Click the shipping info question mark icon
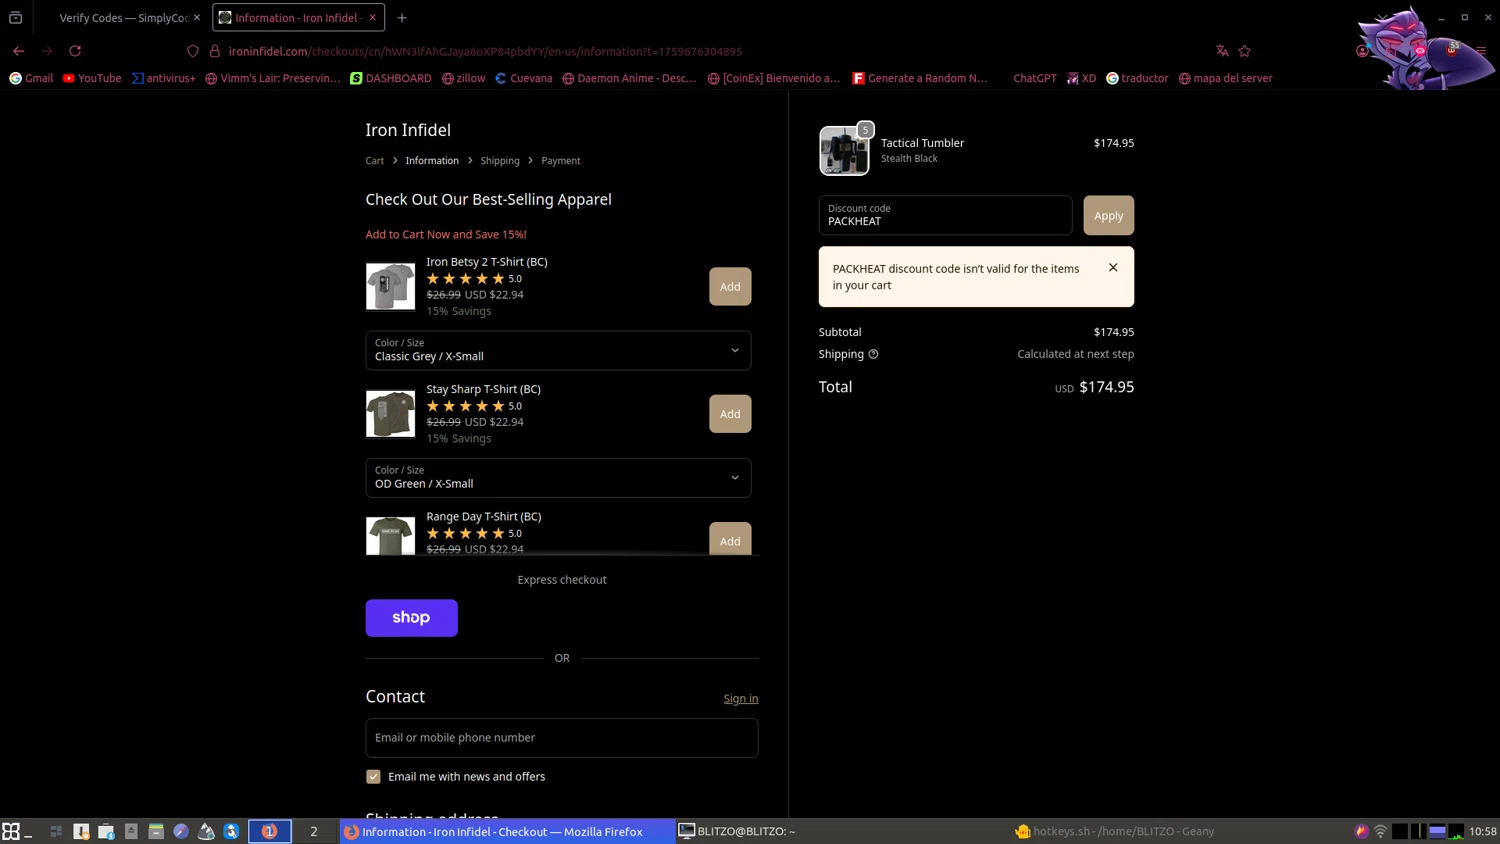Screen dimensions: 1500x844 coord(873,354)
